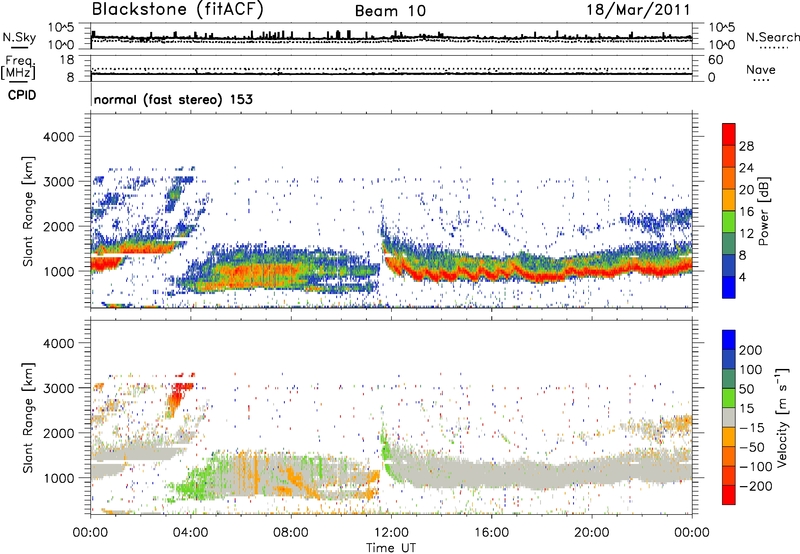Select the "Freq. [MHz]" axis label
Image resolution: width=800 pixels, height=554 pixels.
tap(18, 68)
